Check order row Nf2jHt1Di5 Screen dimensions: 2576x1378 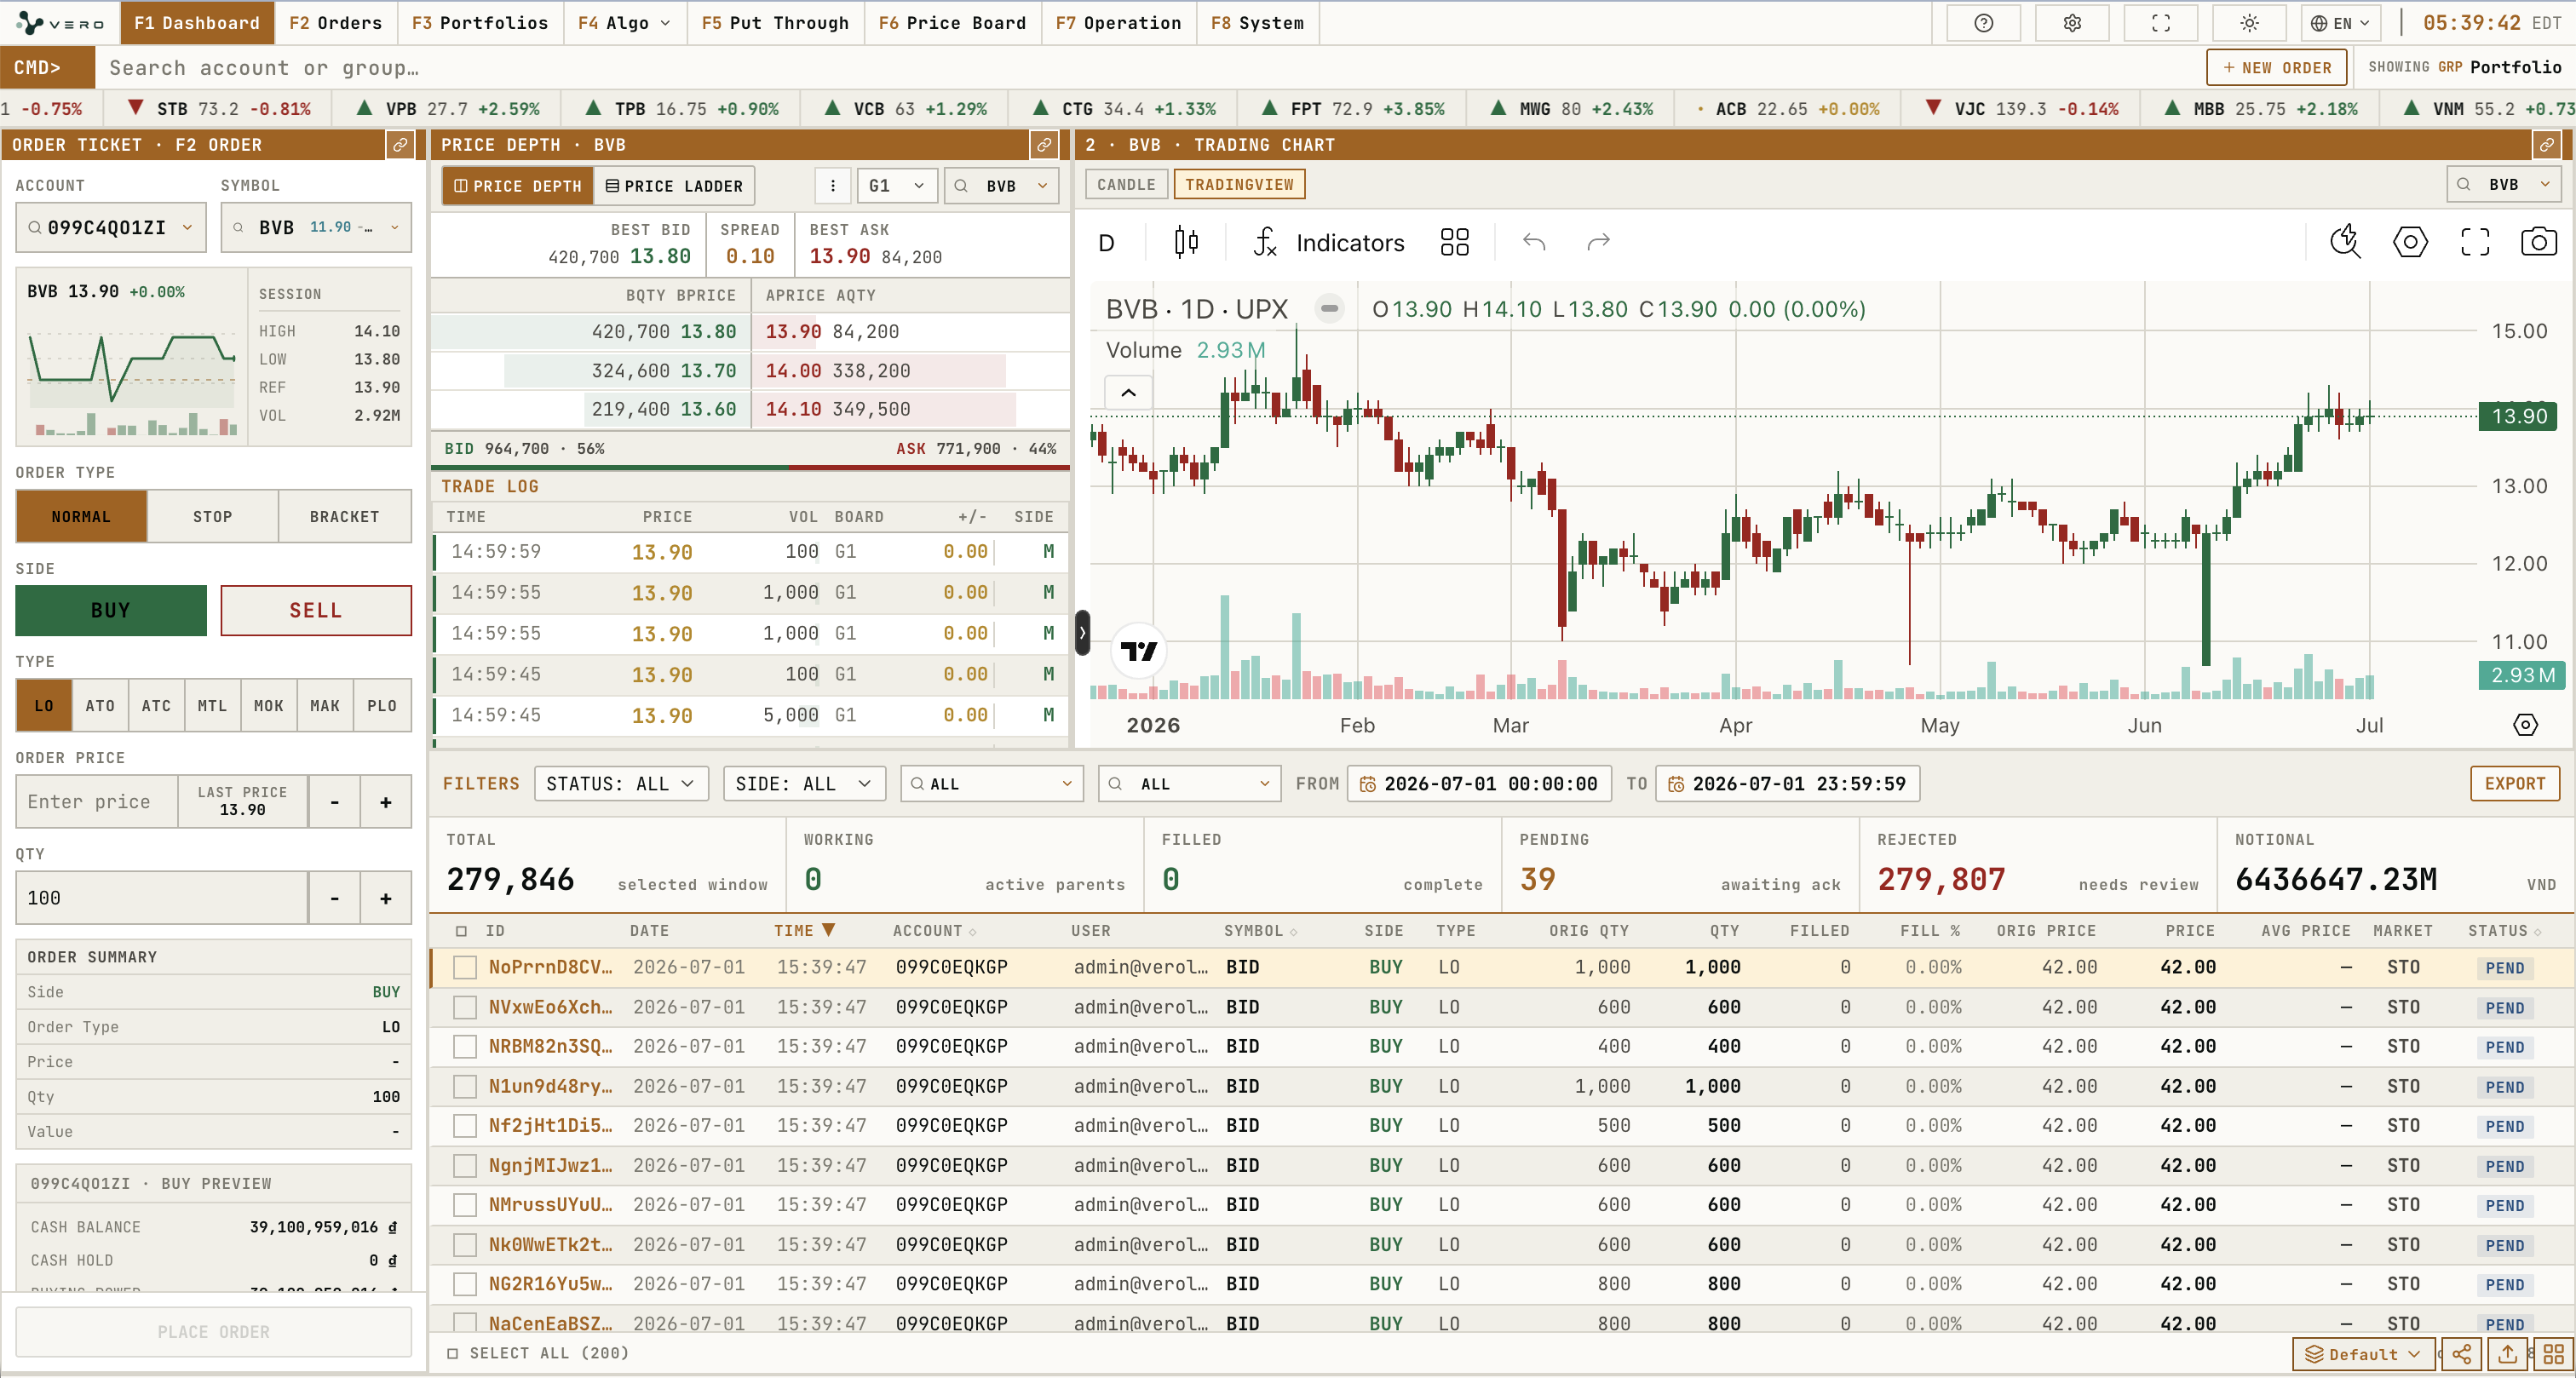(x=465, y=1125)
